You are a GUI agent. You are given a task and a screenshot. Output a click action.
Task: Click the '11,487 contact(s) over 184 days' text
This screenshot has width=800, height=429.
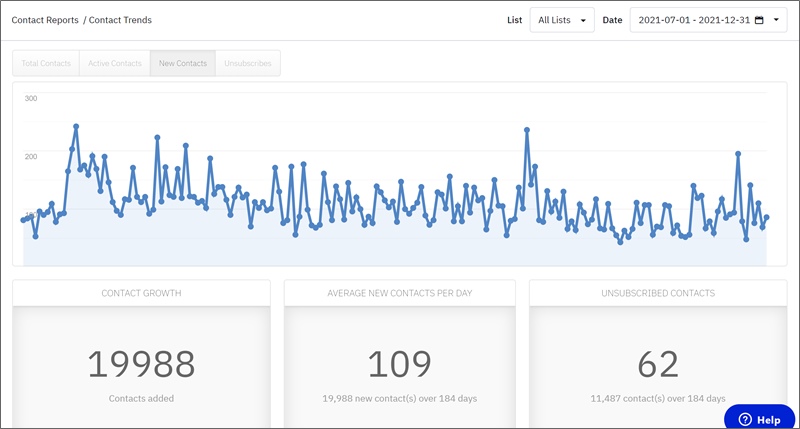(658, 398)
